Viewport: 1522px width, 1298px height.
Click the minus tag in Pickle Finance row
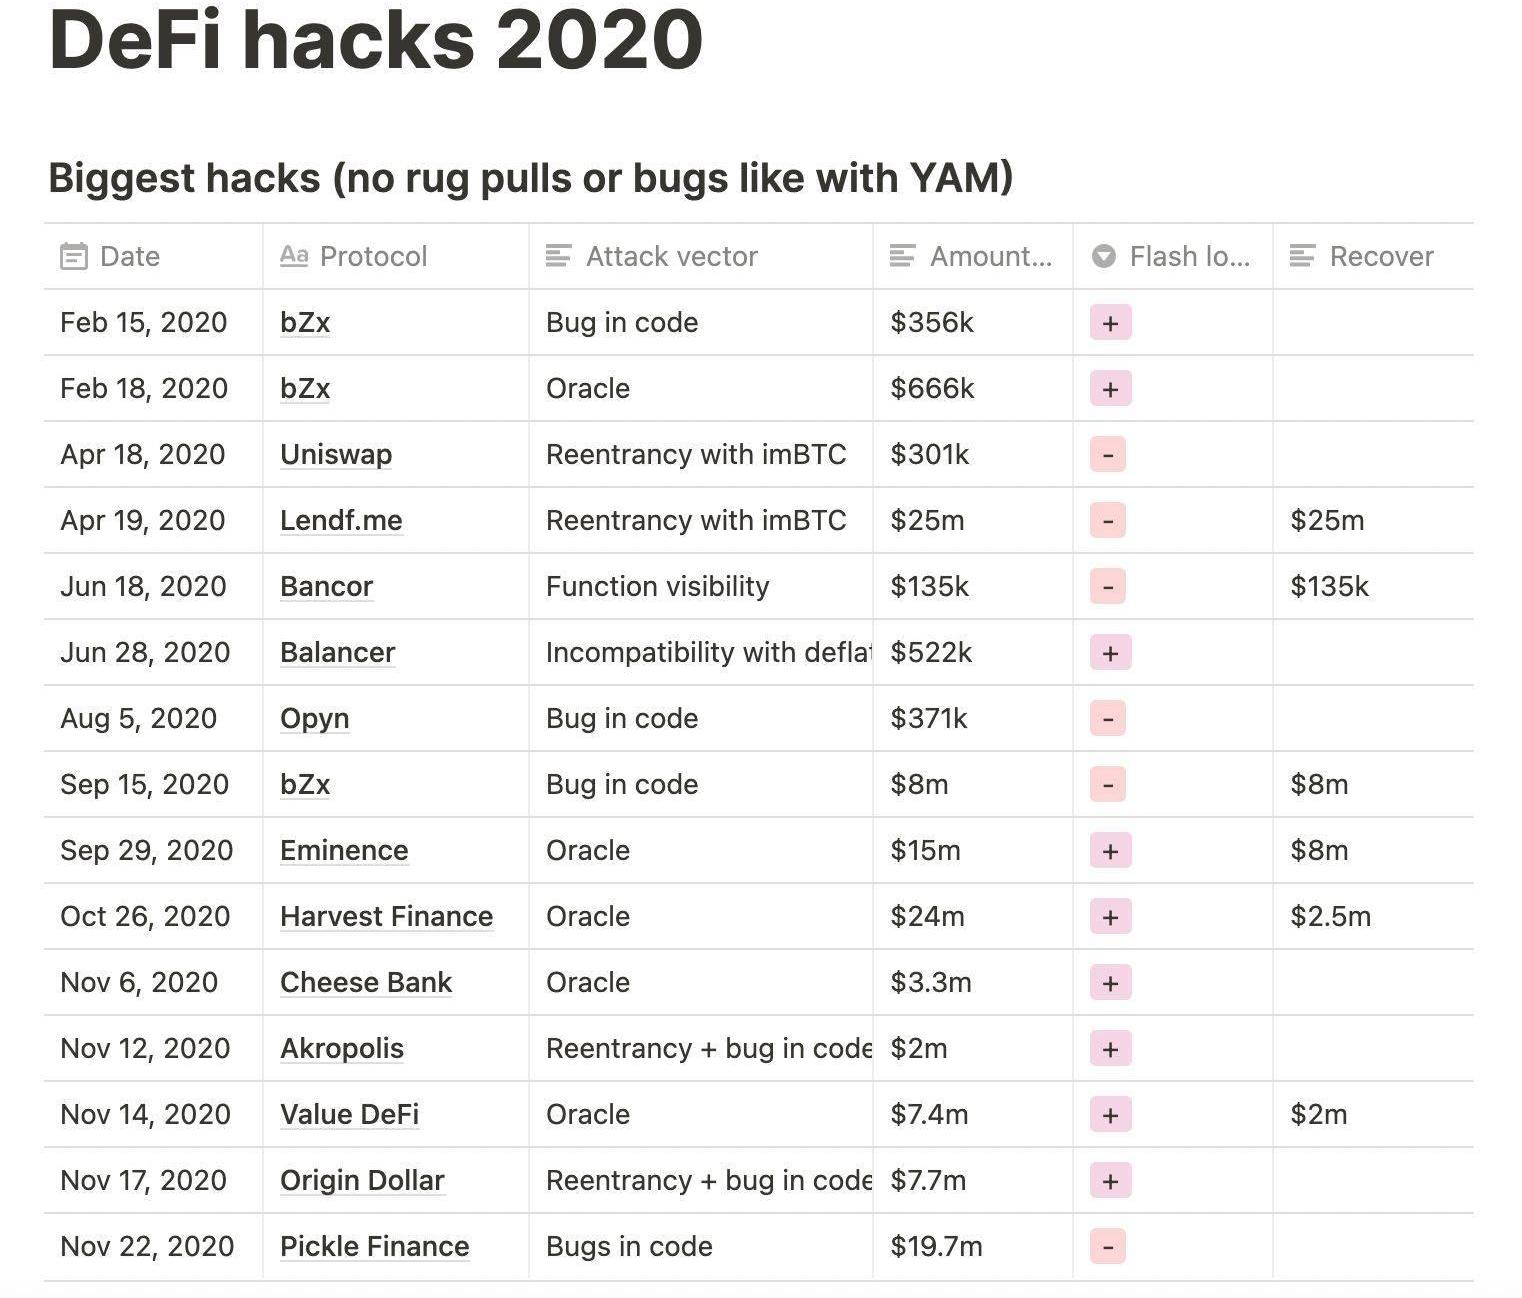[x=1108, y=1247]
